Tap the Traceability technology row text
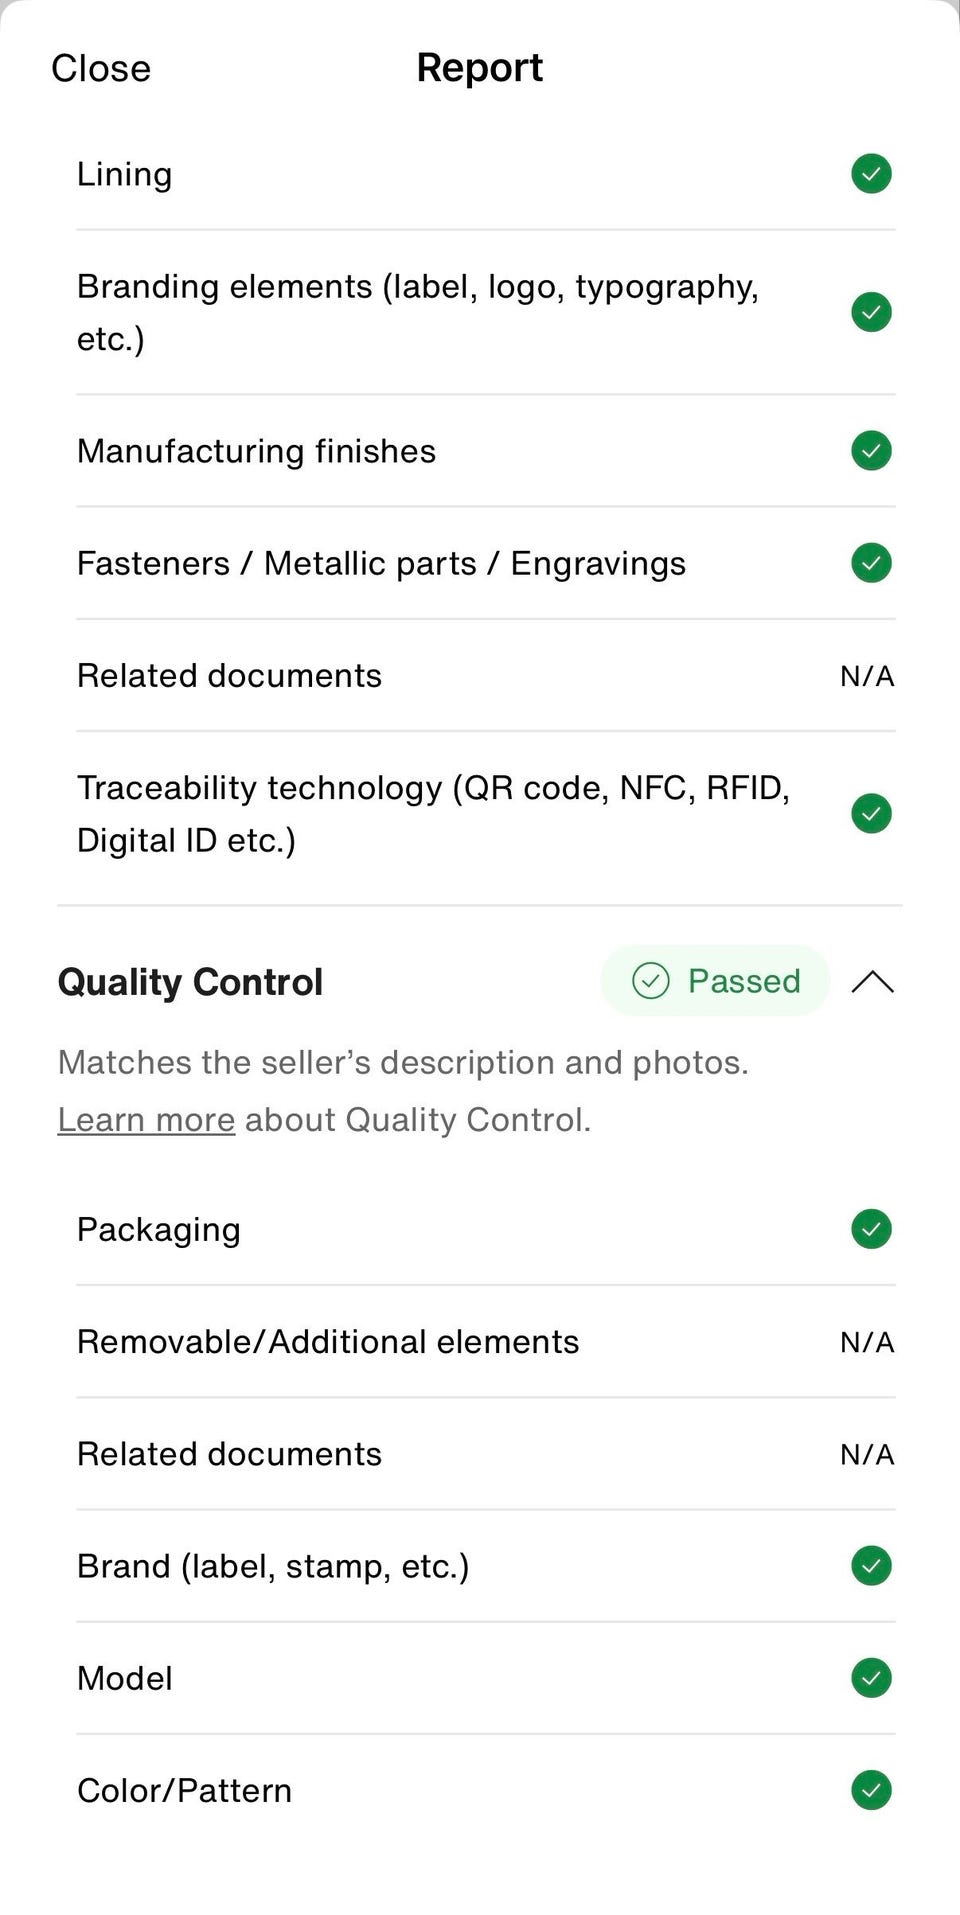960x1915 pixels. (433, 814)
